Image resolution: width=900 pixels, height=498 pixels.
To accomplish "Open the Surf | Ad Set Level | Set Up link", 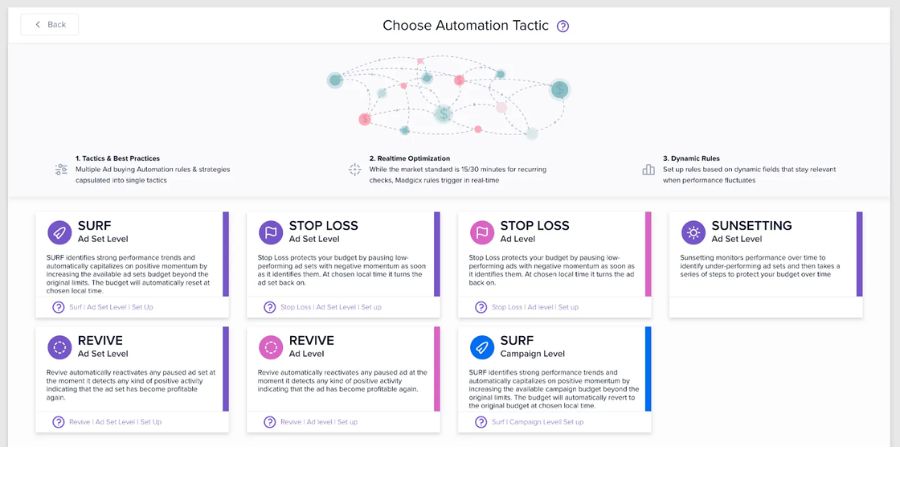I will [111, 307].
